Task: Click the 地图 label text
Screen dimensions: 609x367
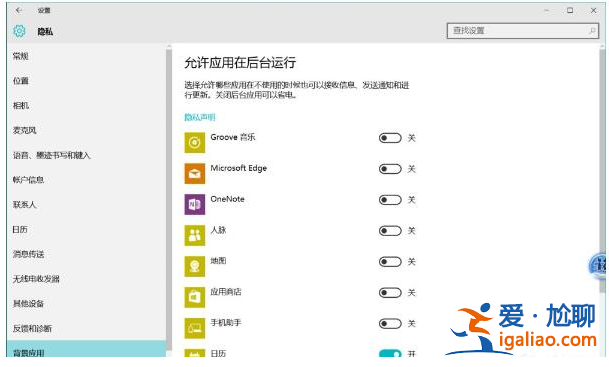Action: 218,261
